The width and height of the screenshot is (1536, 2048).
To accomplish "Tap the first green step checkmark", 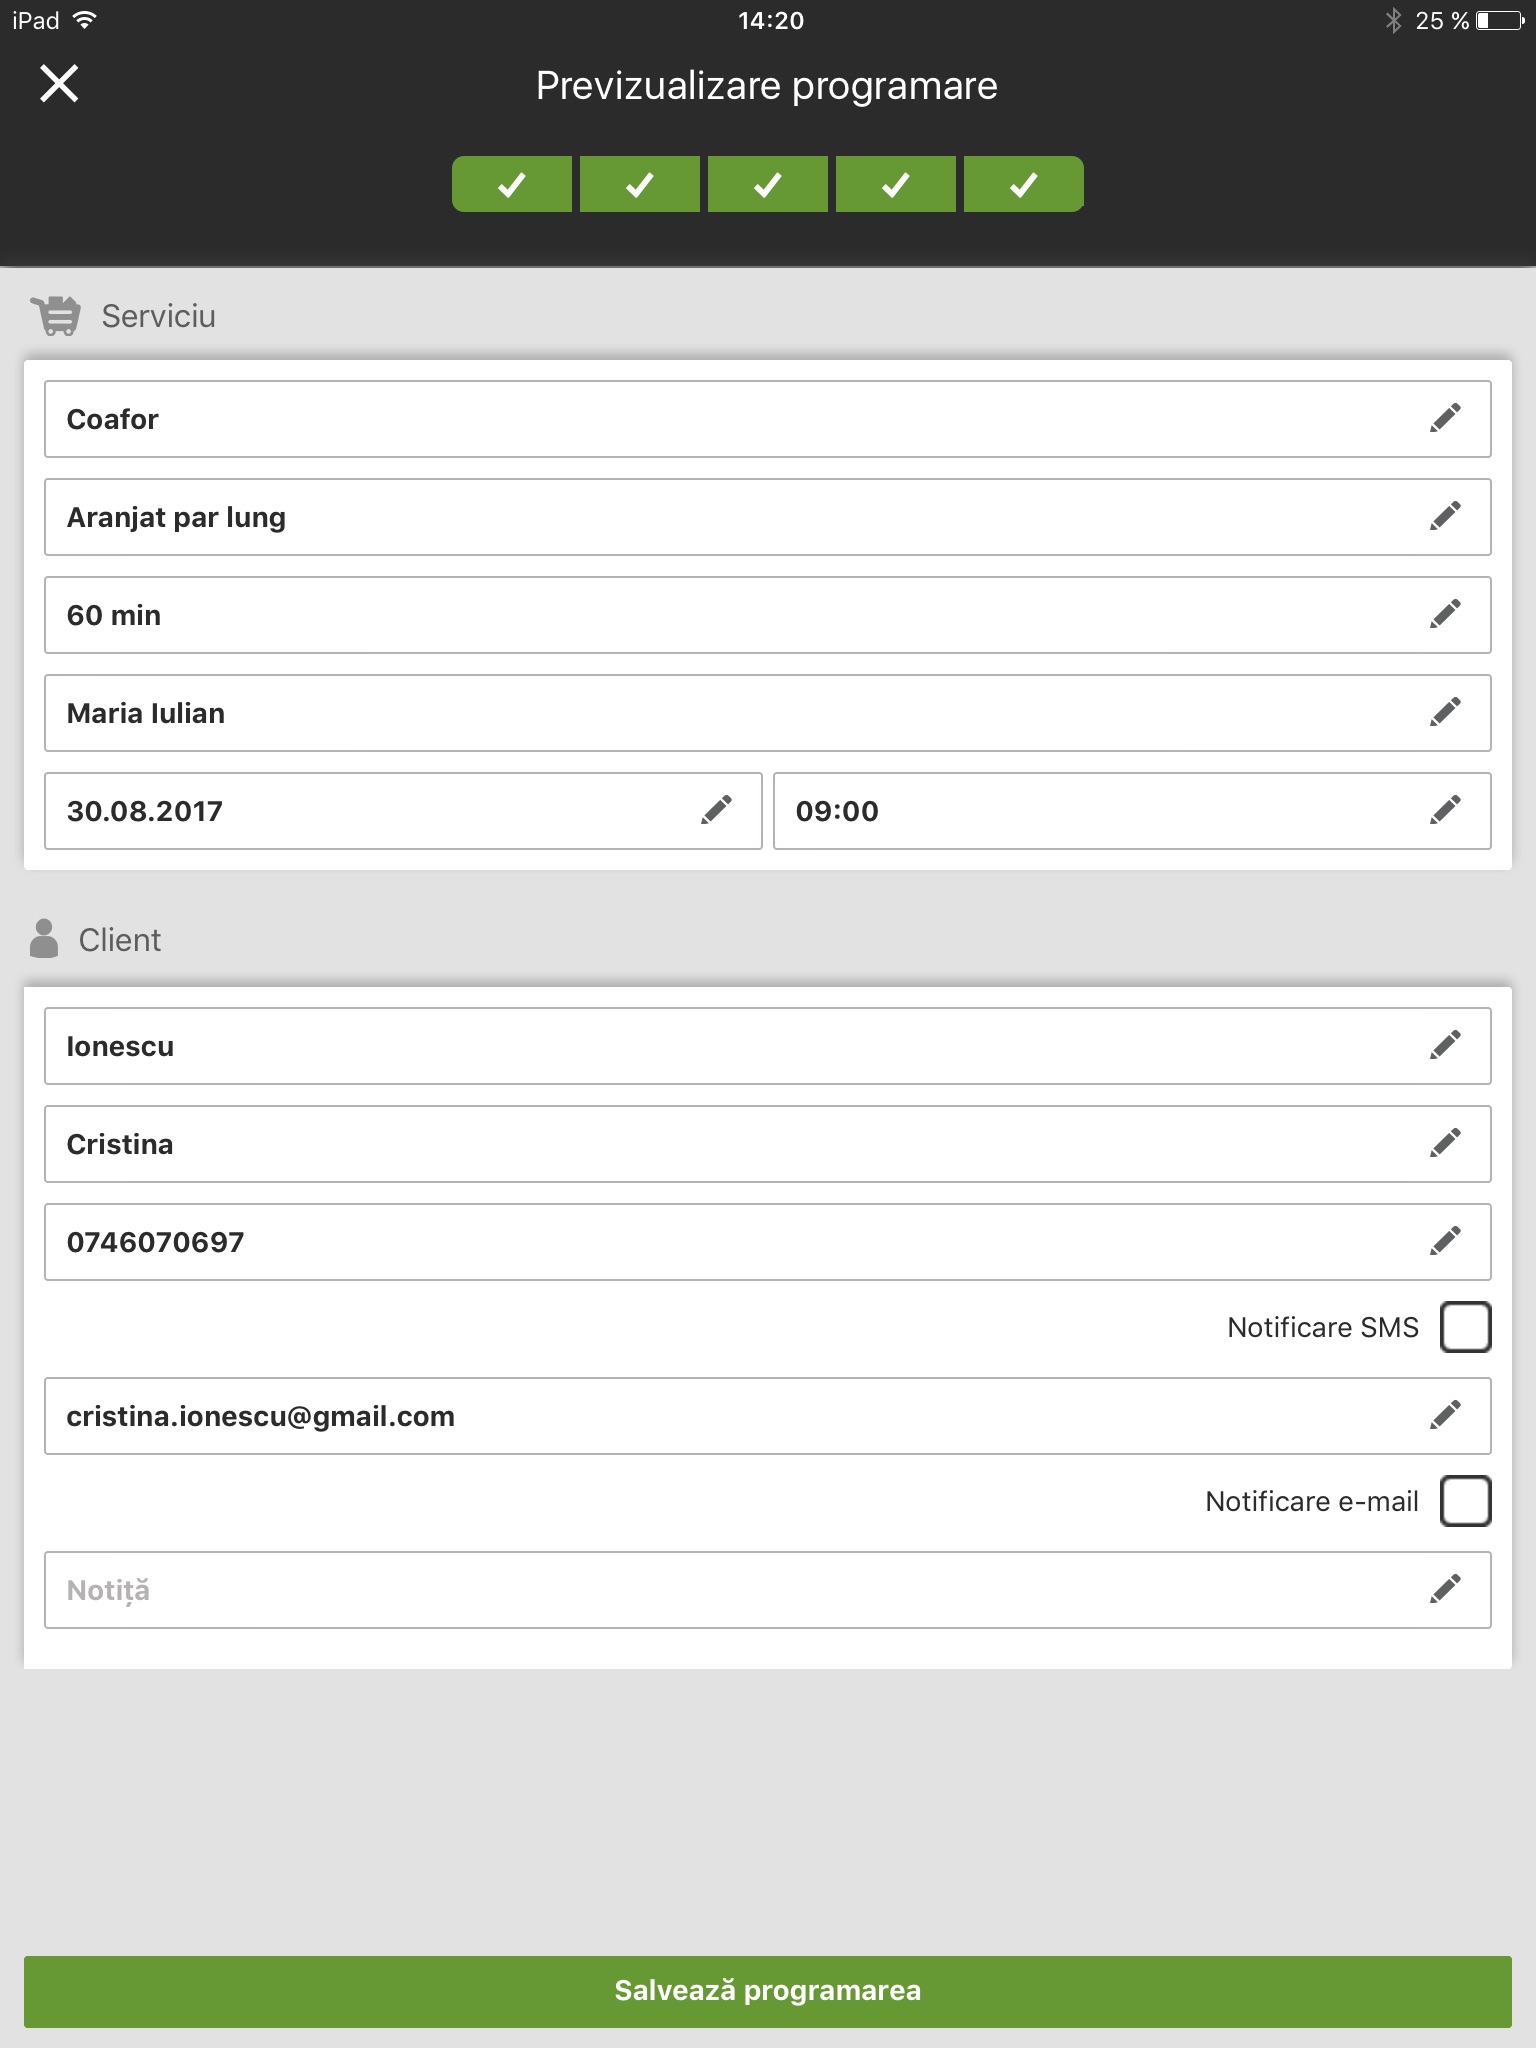I will pos(512,184).
